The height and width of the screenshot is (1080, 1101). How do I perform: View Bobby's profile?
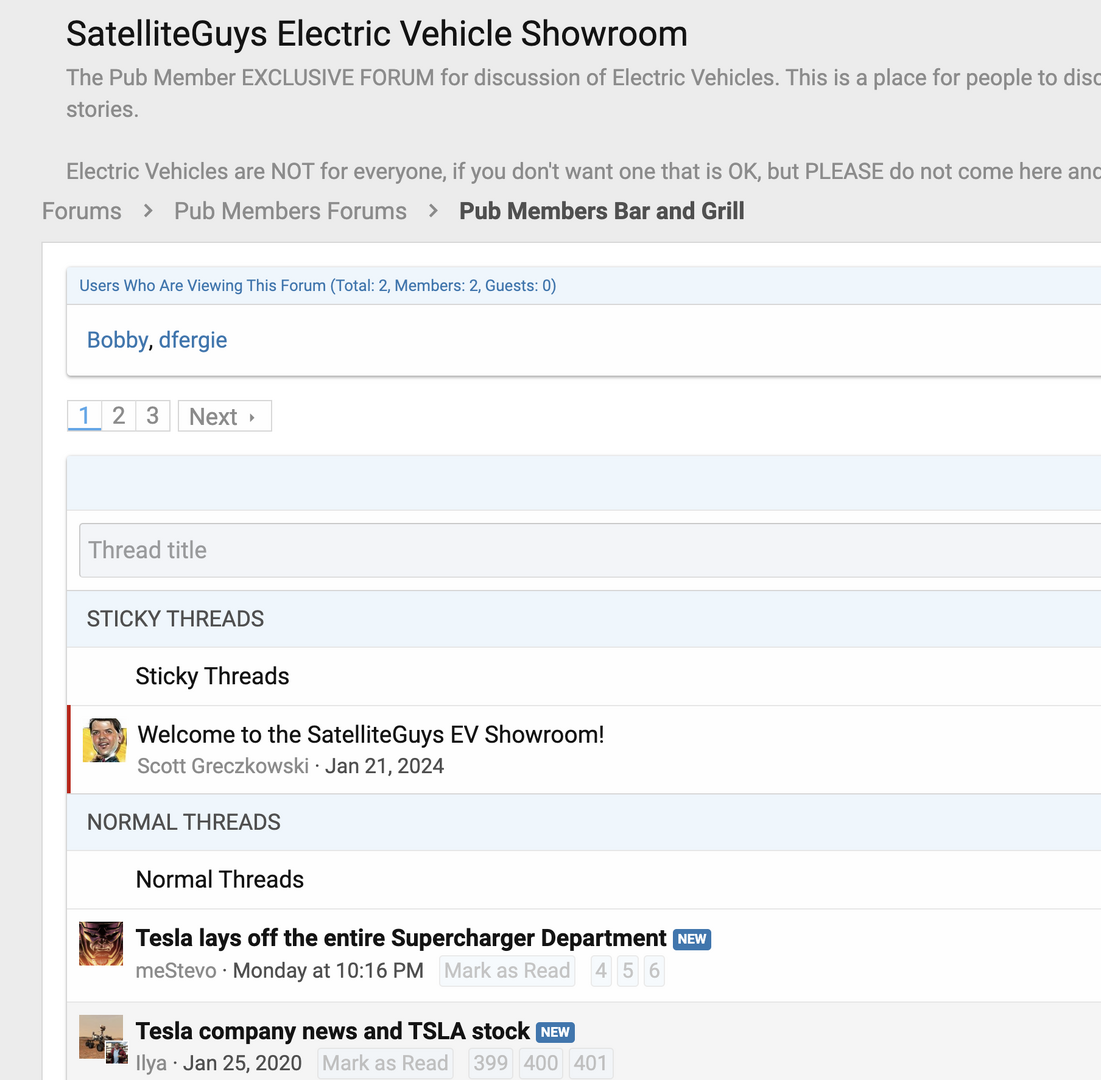(x=117, y=340)
